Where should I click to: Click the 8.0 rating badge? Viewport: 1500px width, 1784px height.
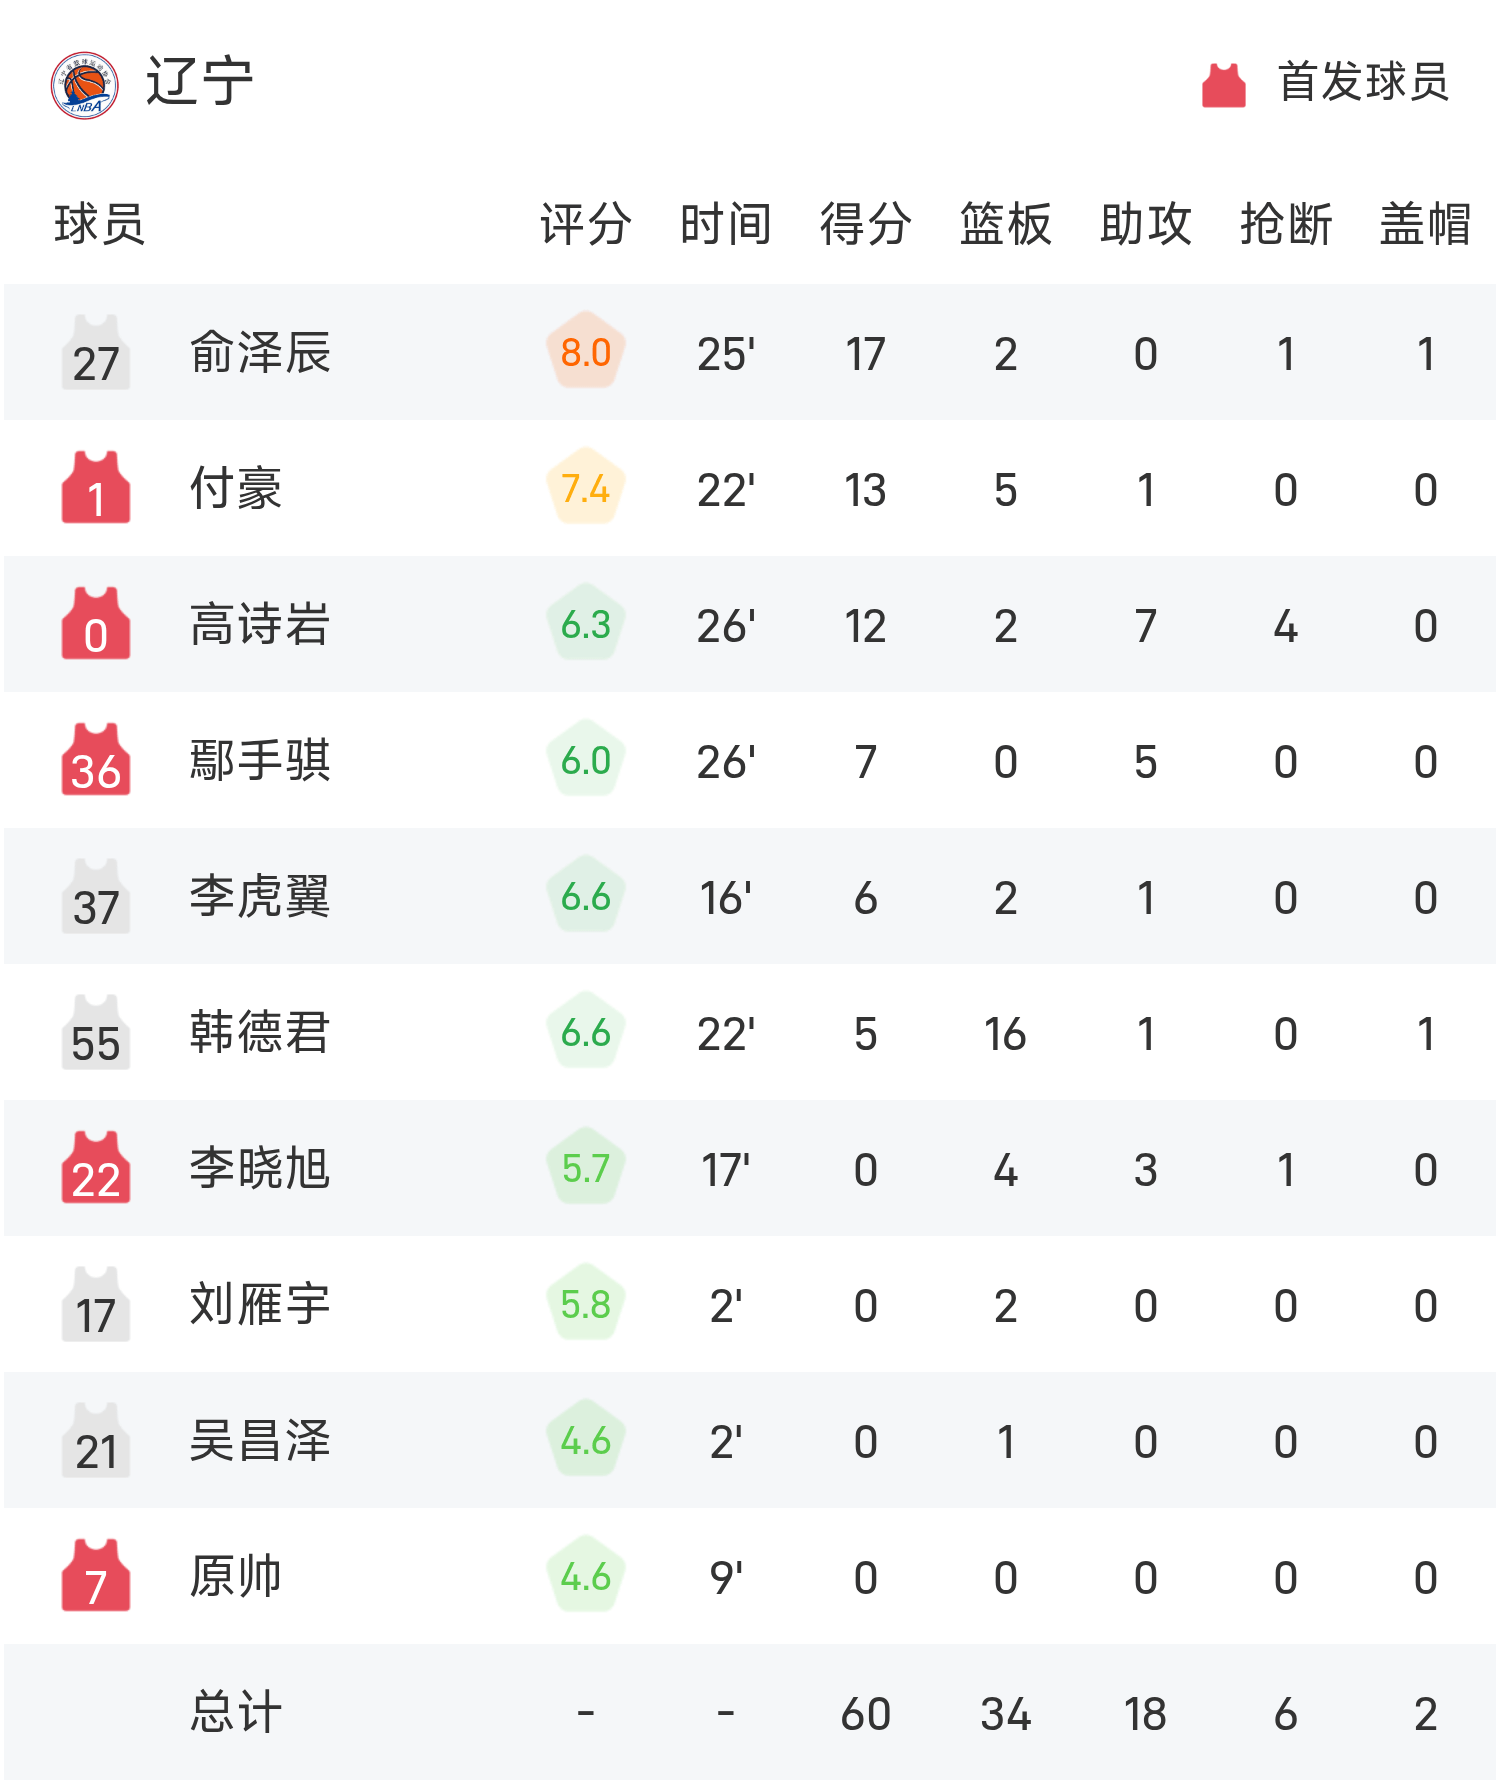(586, 353)
